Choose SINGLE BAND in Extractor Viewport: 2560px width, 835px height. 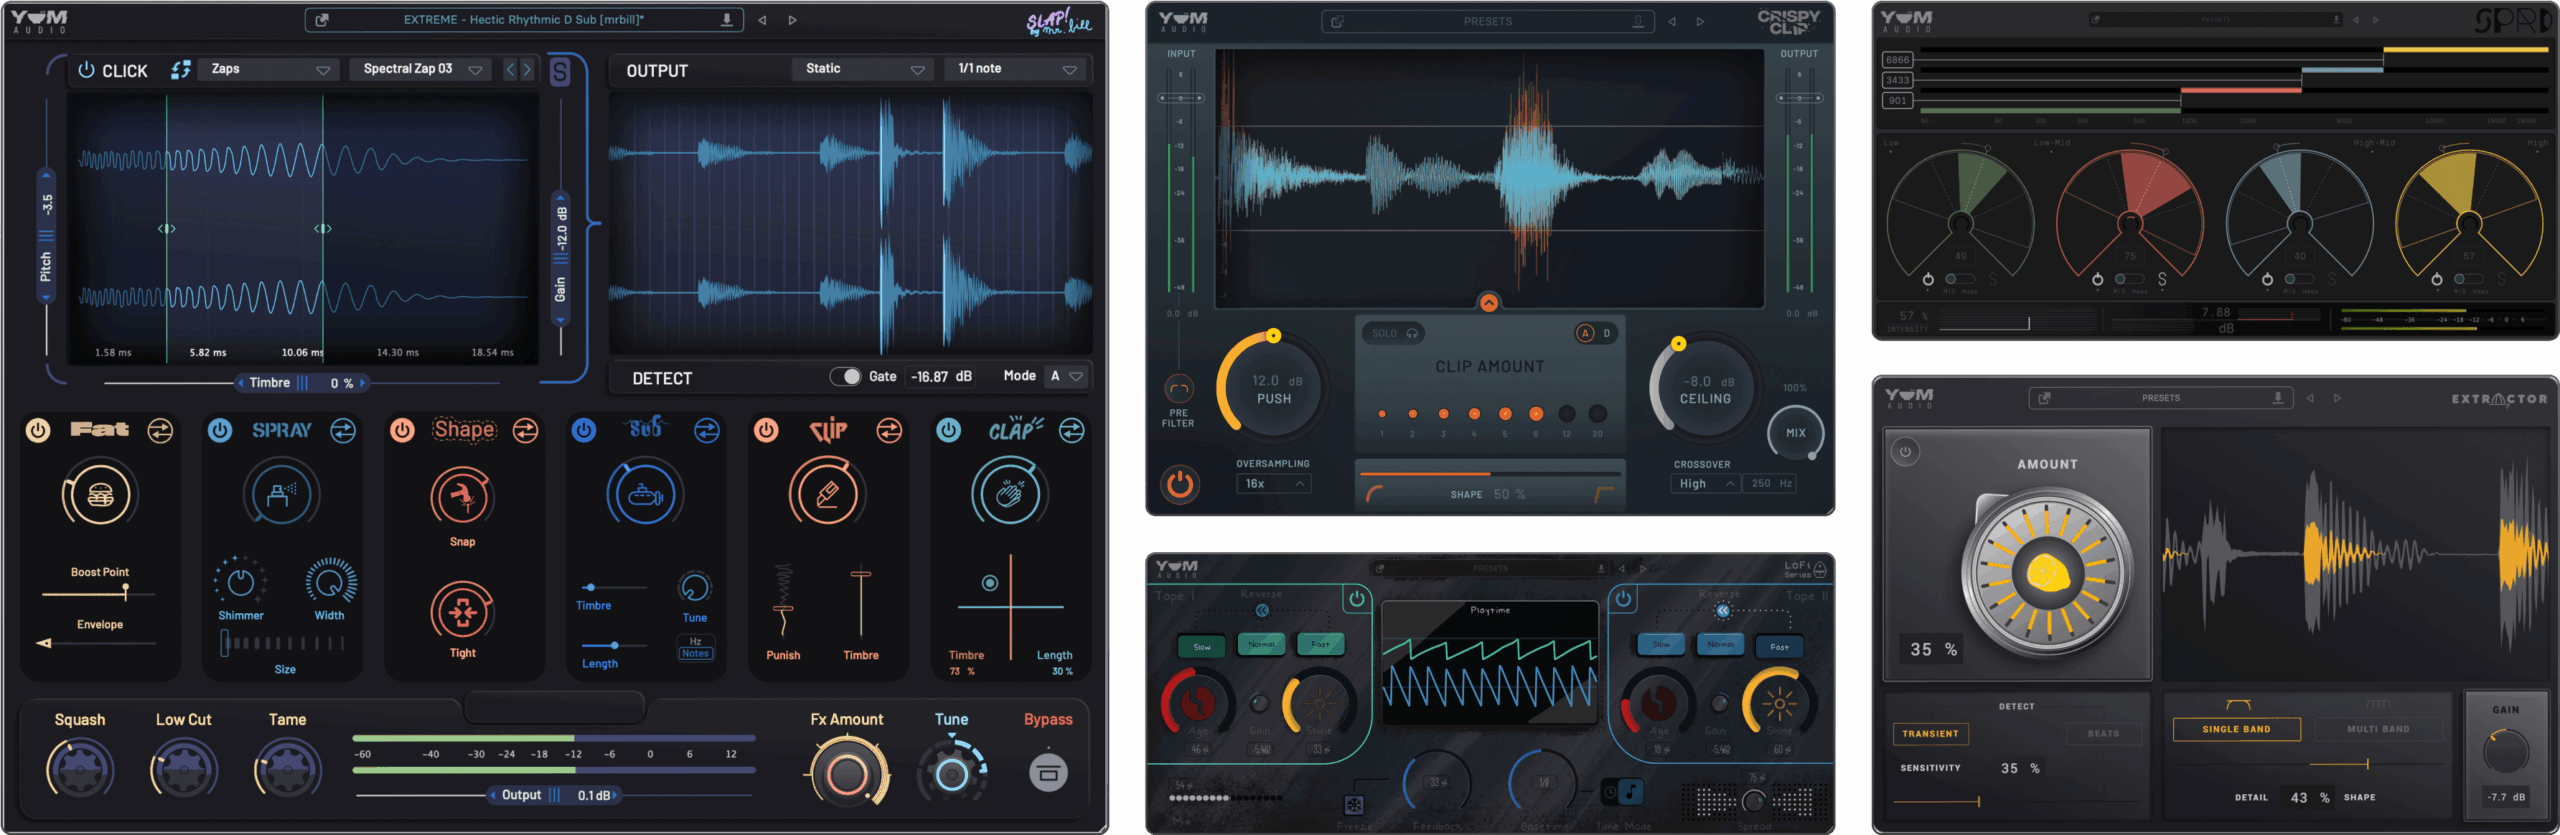coord(2236,730)
